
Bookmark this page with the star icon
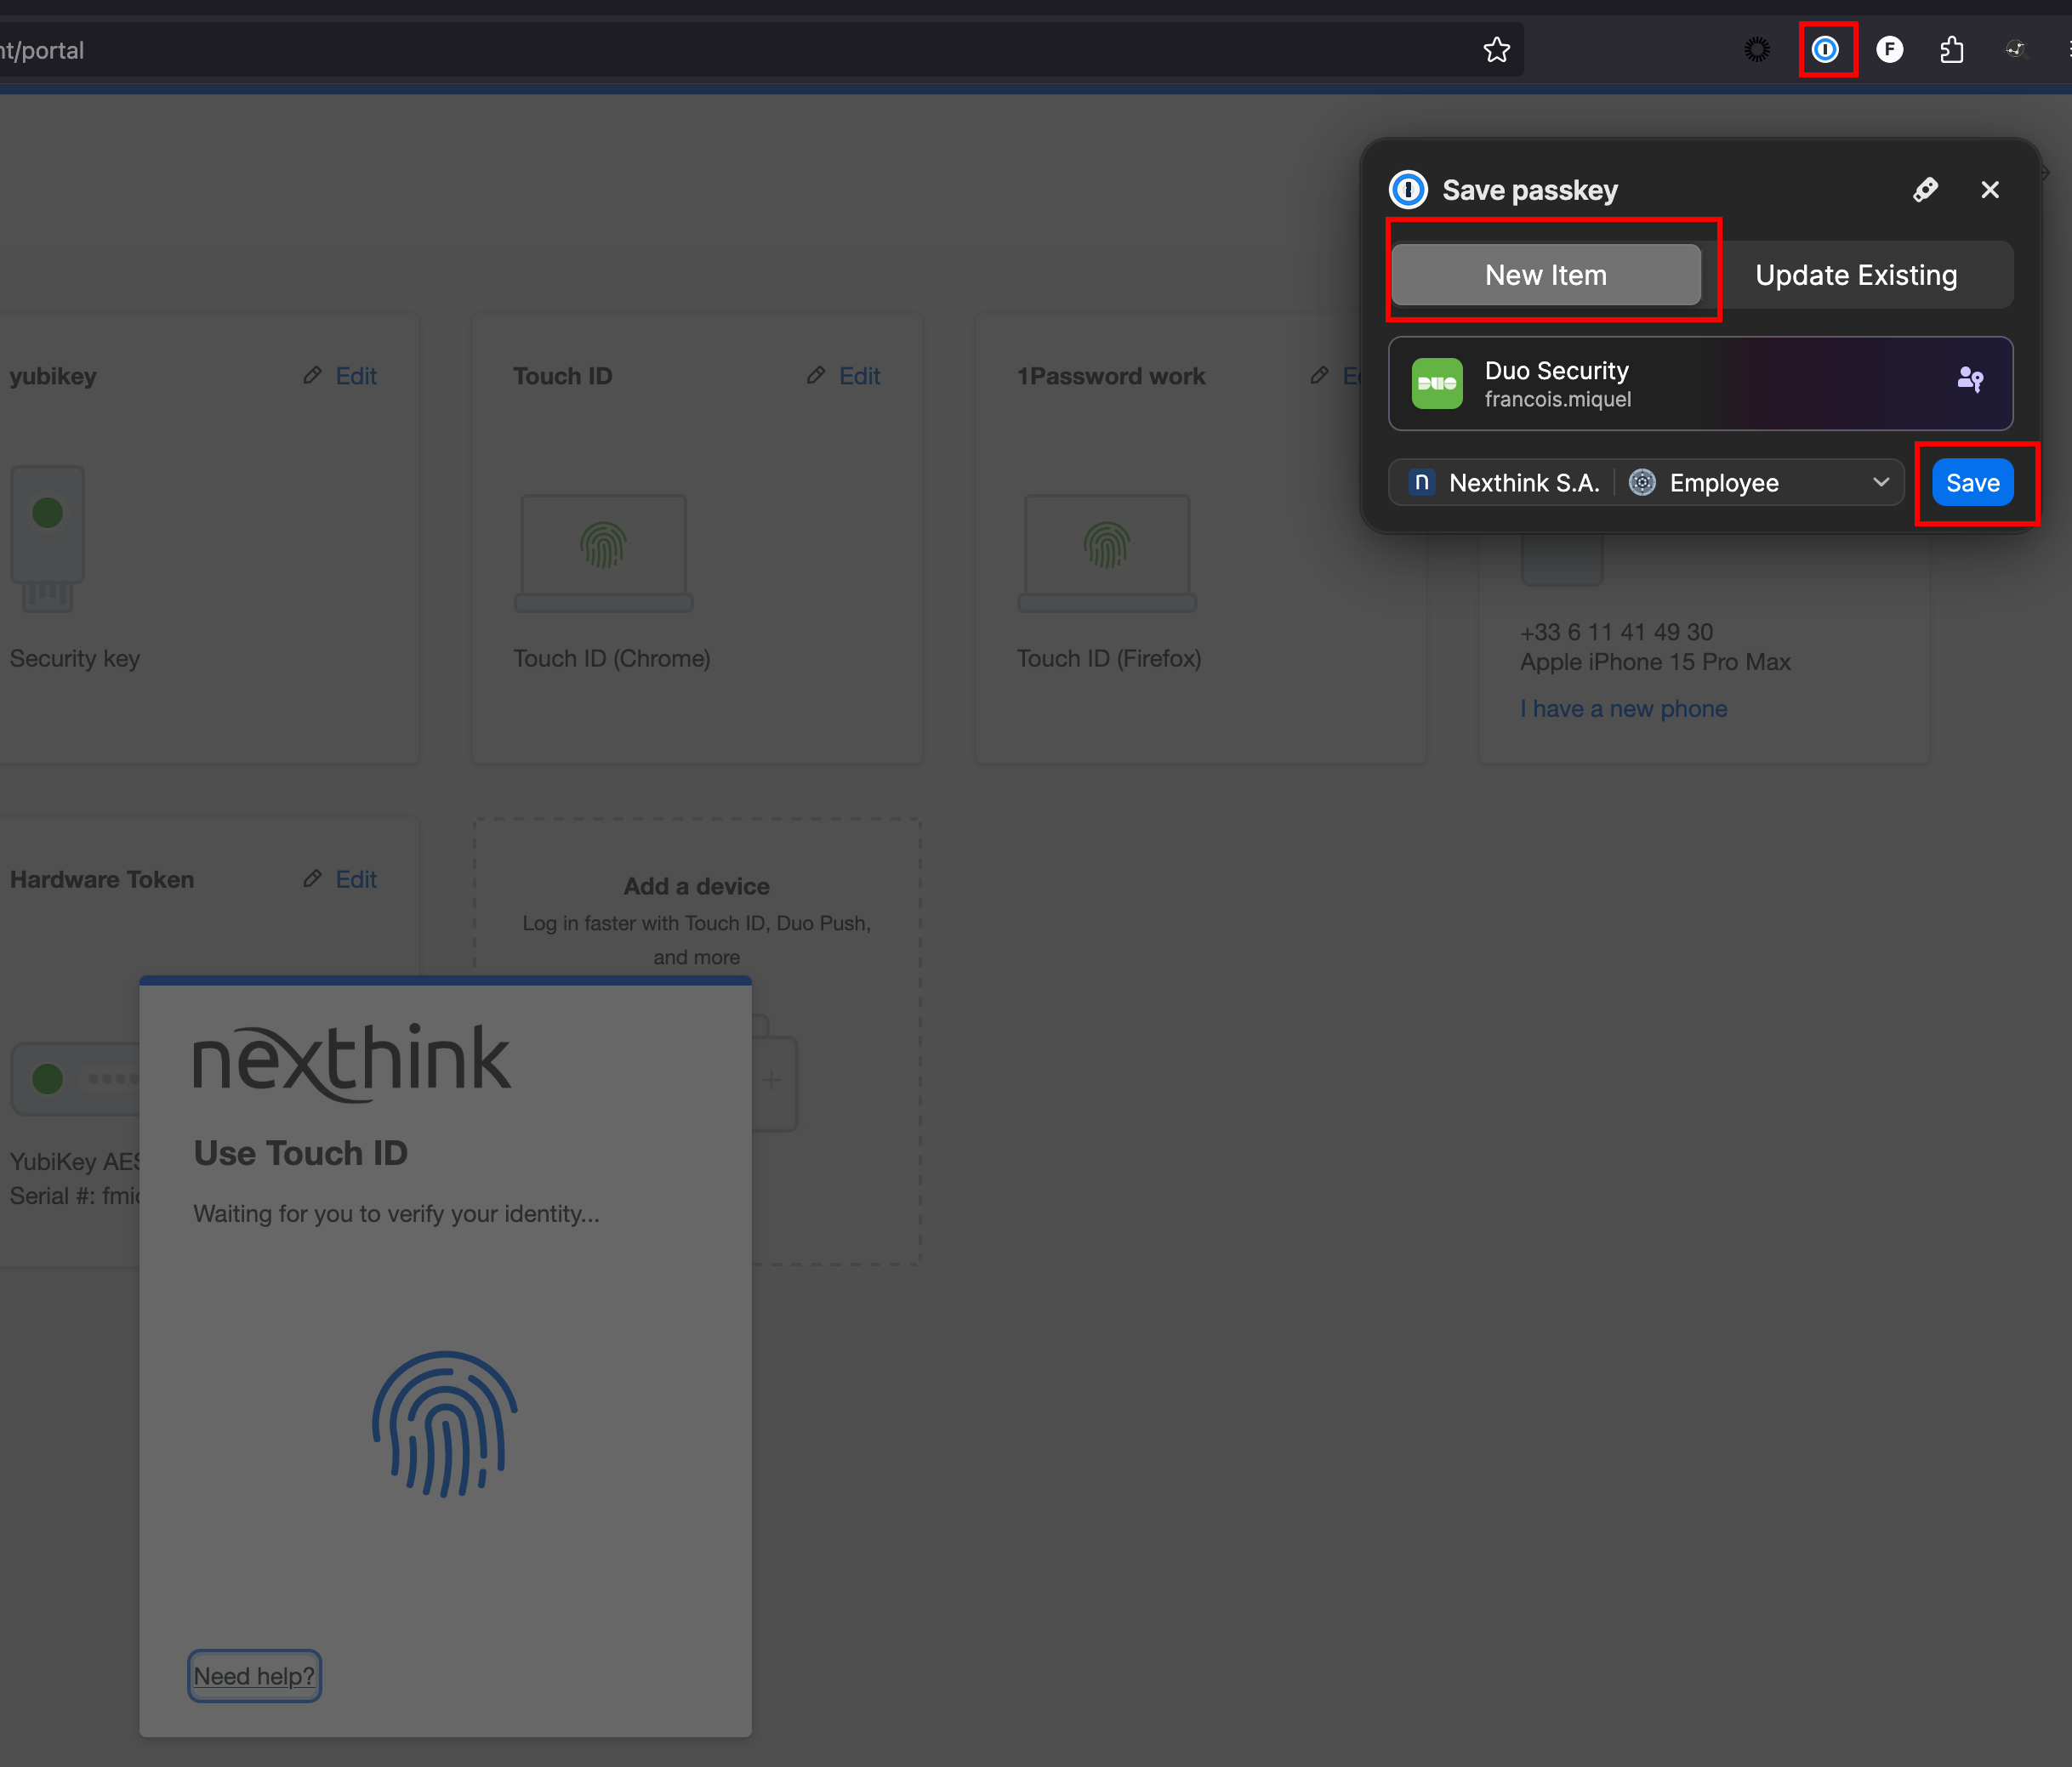(1496, 49)
